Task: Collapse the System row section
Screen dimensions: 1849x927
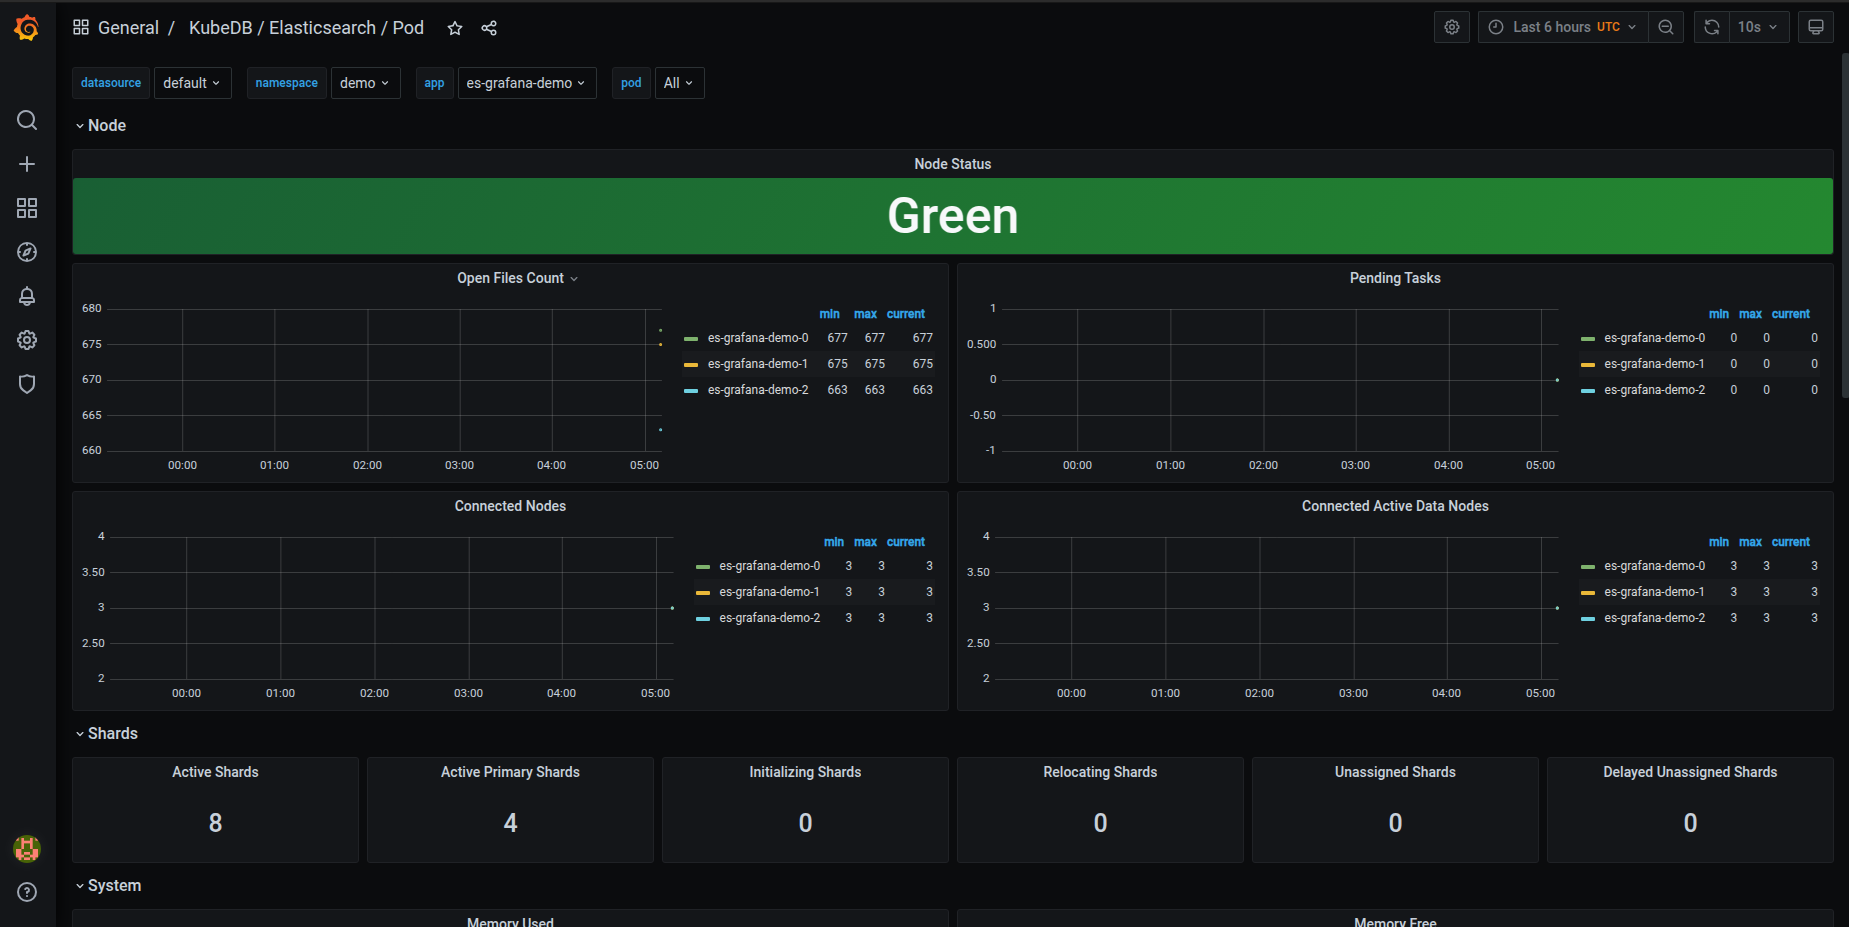Action: [108, 885]
